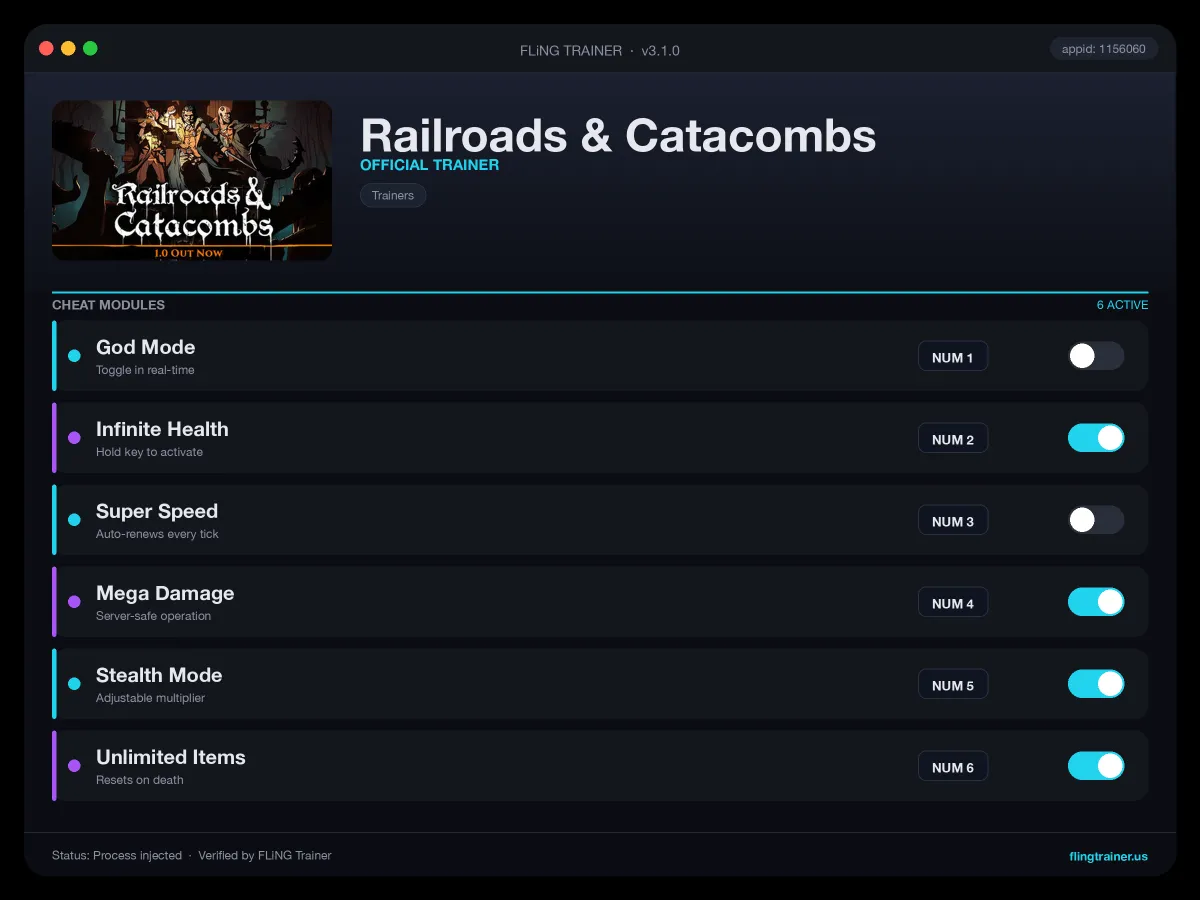
Task: Click the OFFICIAL TRAINER subtitle
Action: [x=429, y=165]
